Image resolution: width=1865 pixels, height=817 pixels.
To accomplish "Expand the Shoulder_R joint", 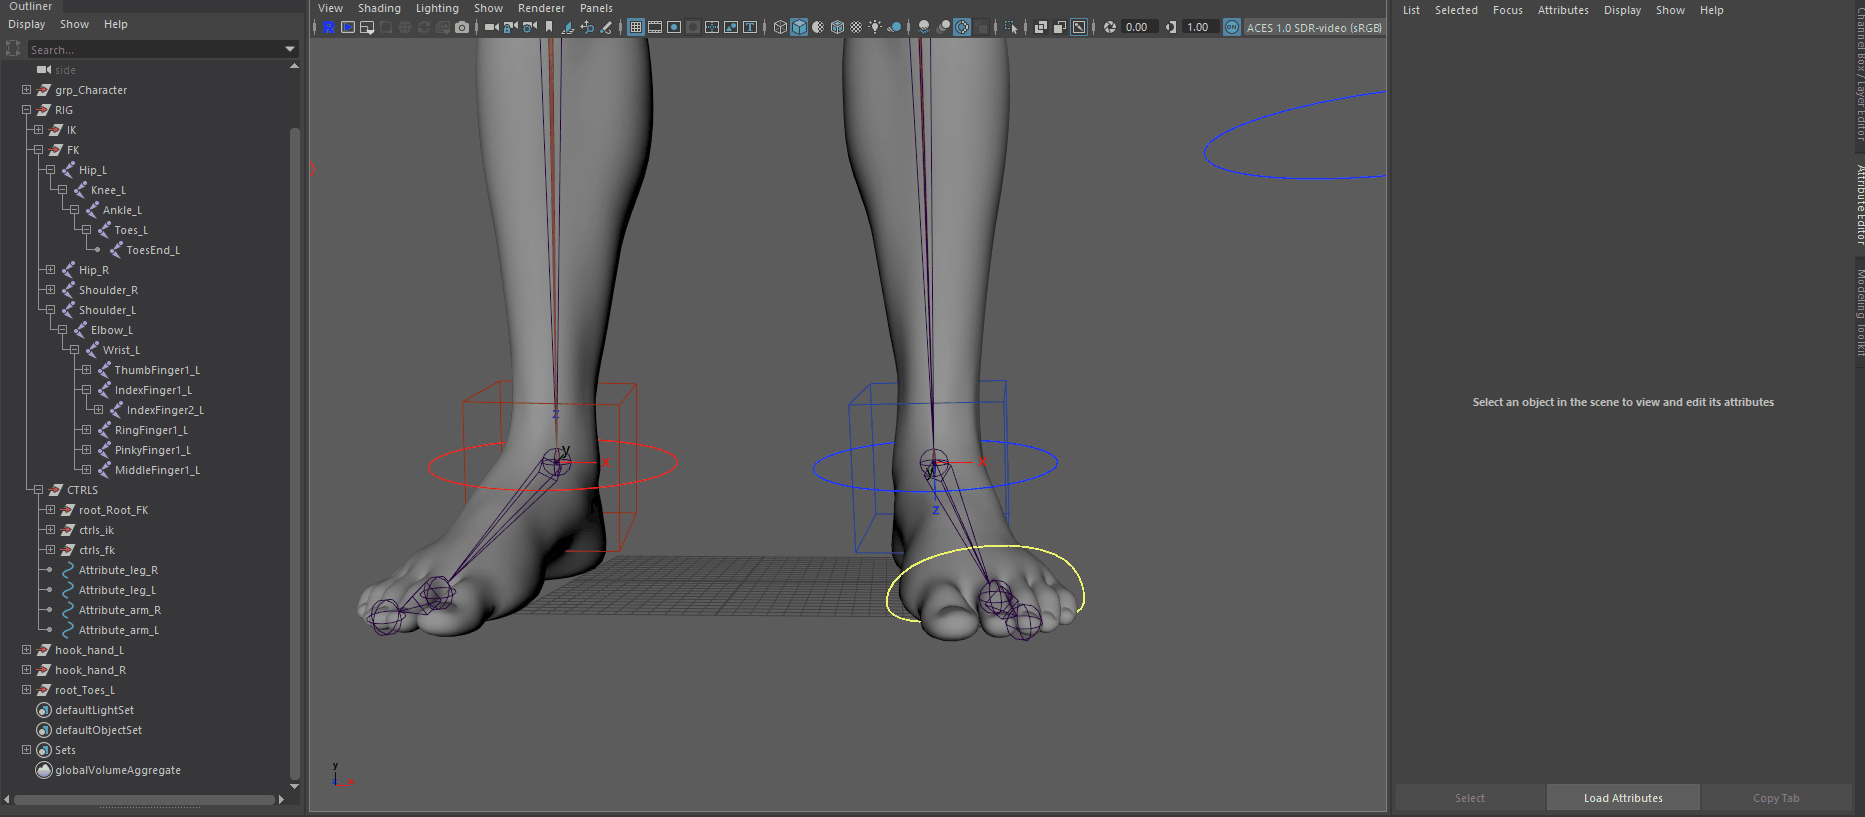I will click(x=50, y=290).
